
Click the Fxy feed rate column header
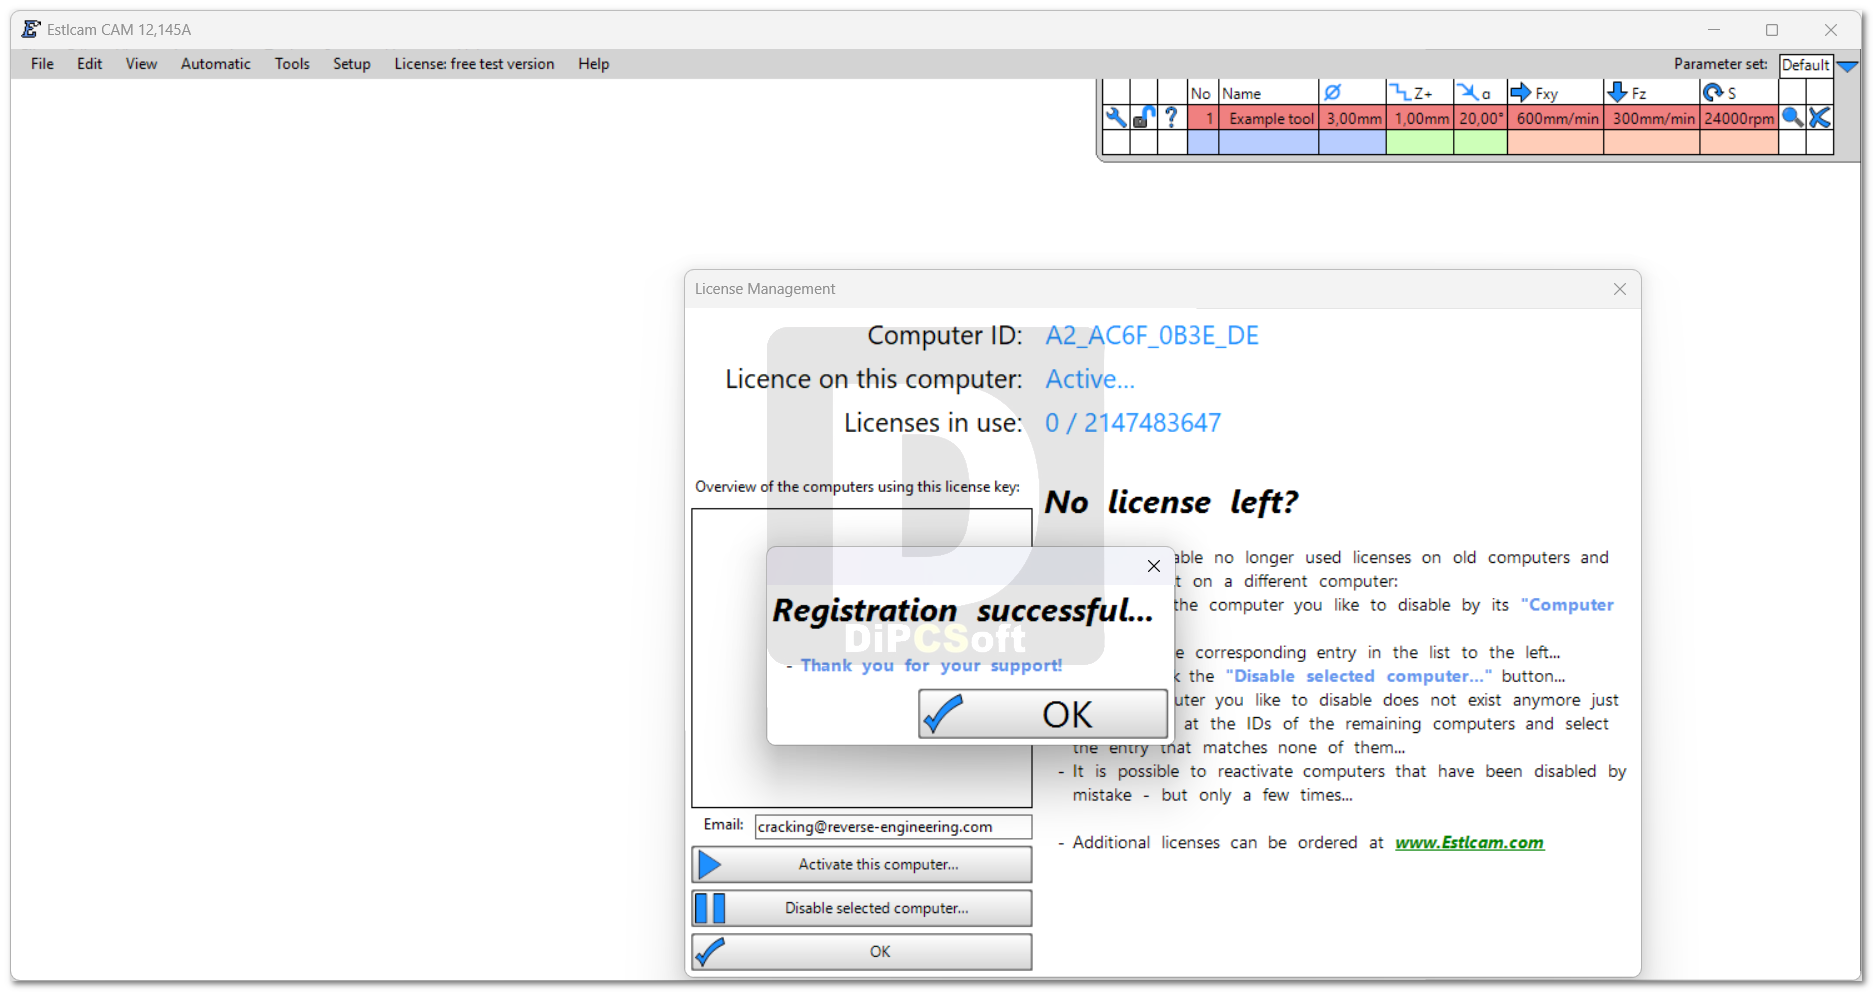pyautogui.click(x=1555, y=93)
